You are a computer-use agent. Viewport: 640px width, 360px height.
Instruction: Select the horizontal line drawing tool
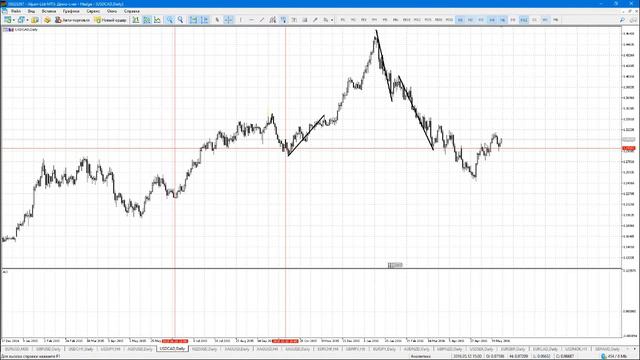(x=251, y=20)
